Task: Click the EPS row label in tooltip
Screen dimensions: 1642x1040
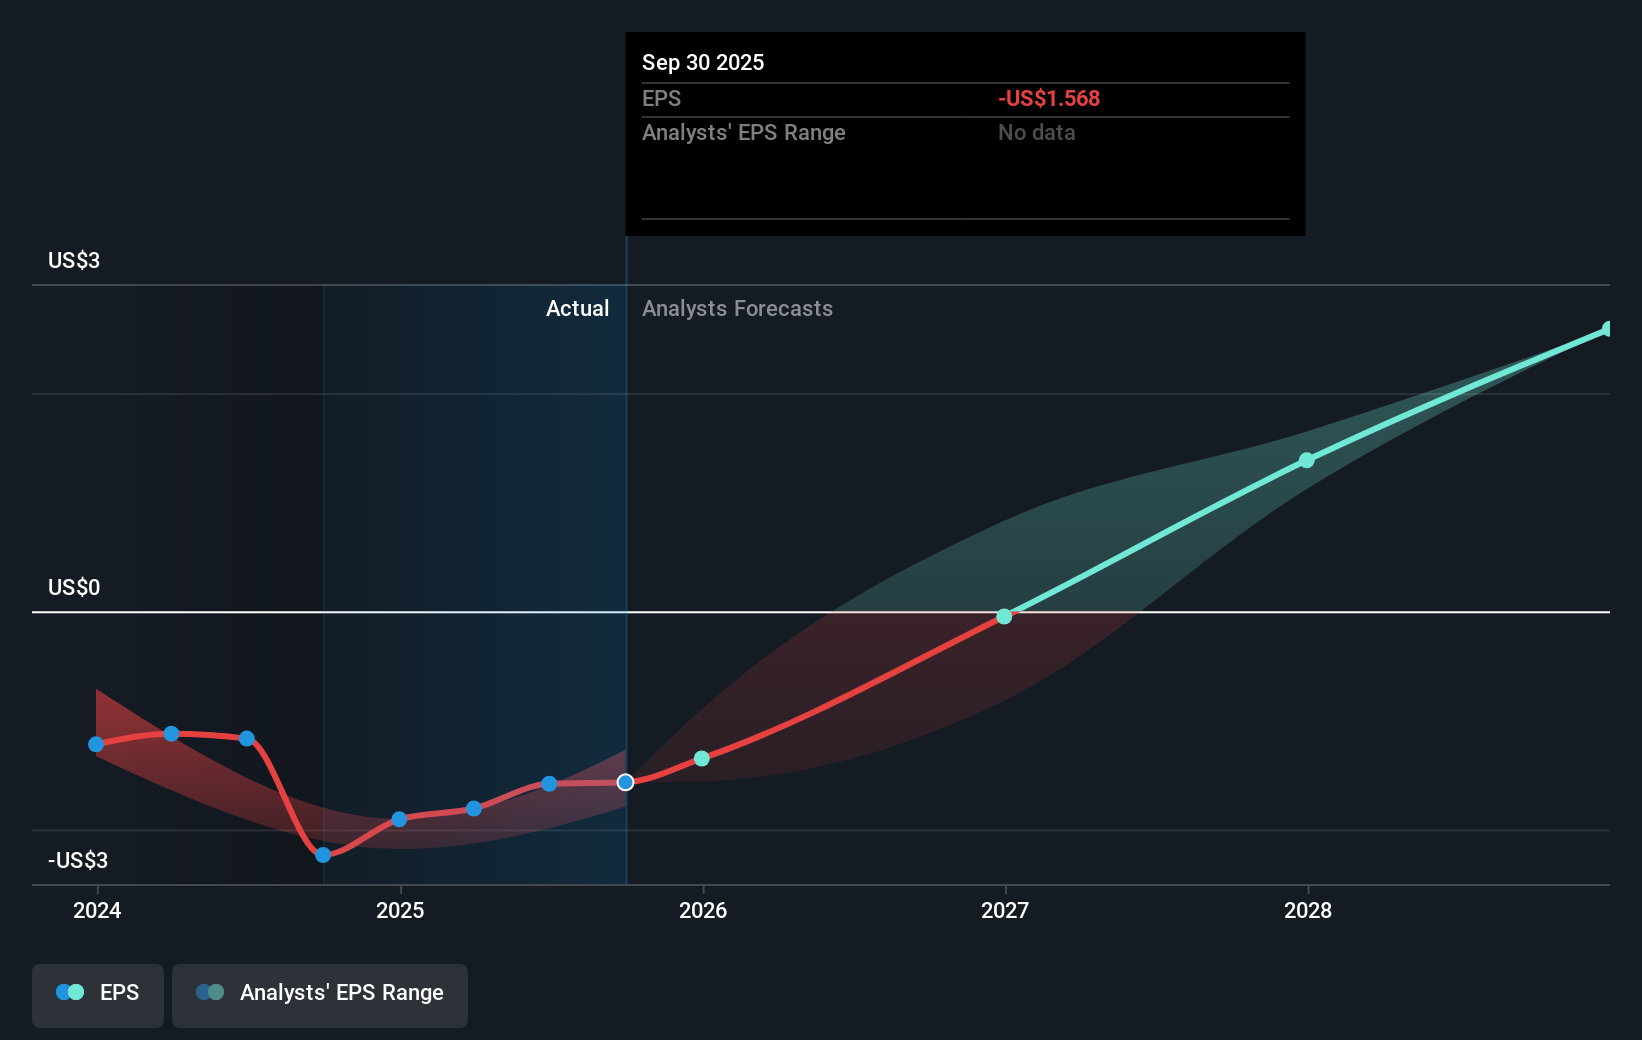Action: (x=661, y=98)
